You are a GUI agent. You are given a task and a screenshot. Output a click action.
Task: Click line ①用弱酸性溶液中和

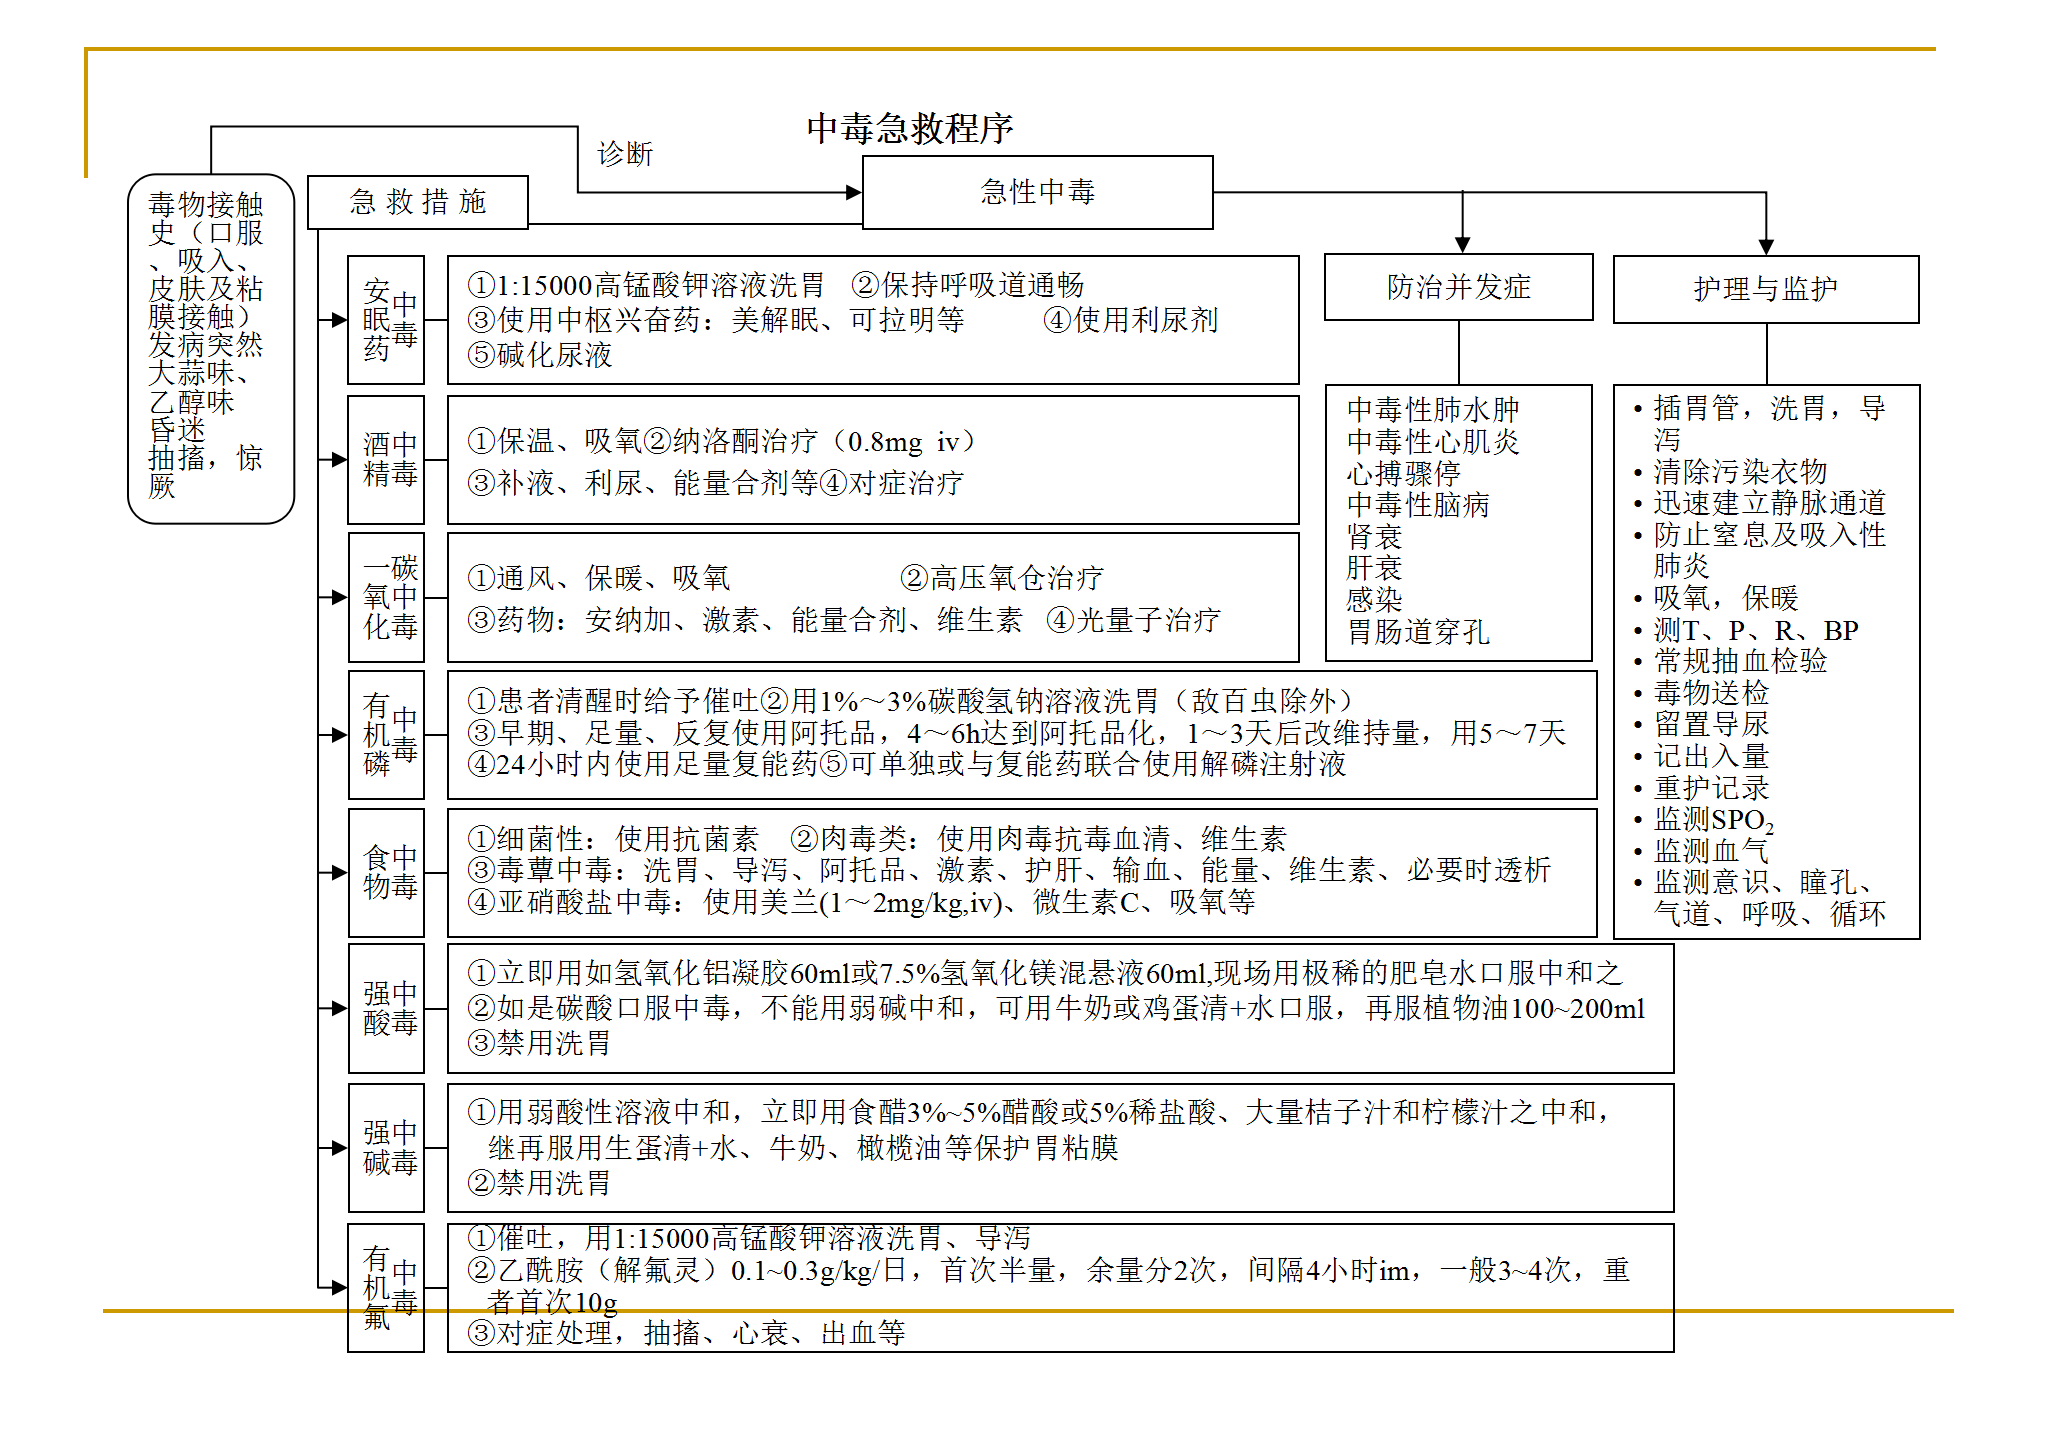(1040, 1112)
